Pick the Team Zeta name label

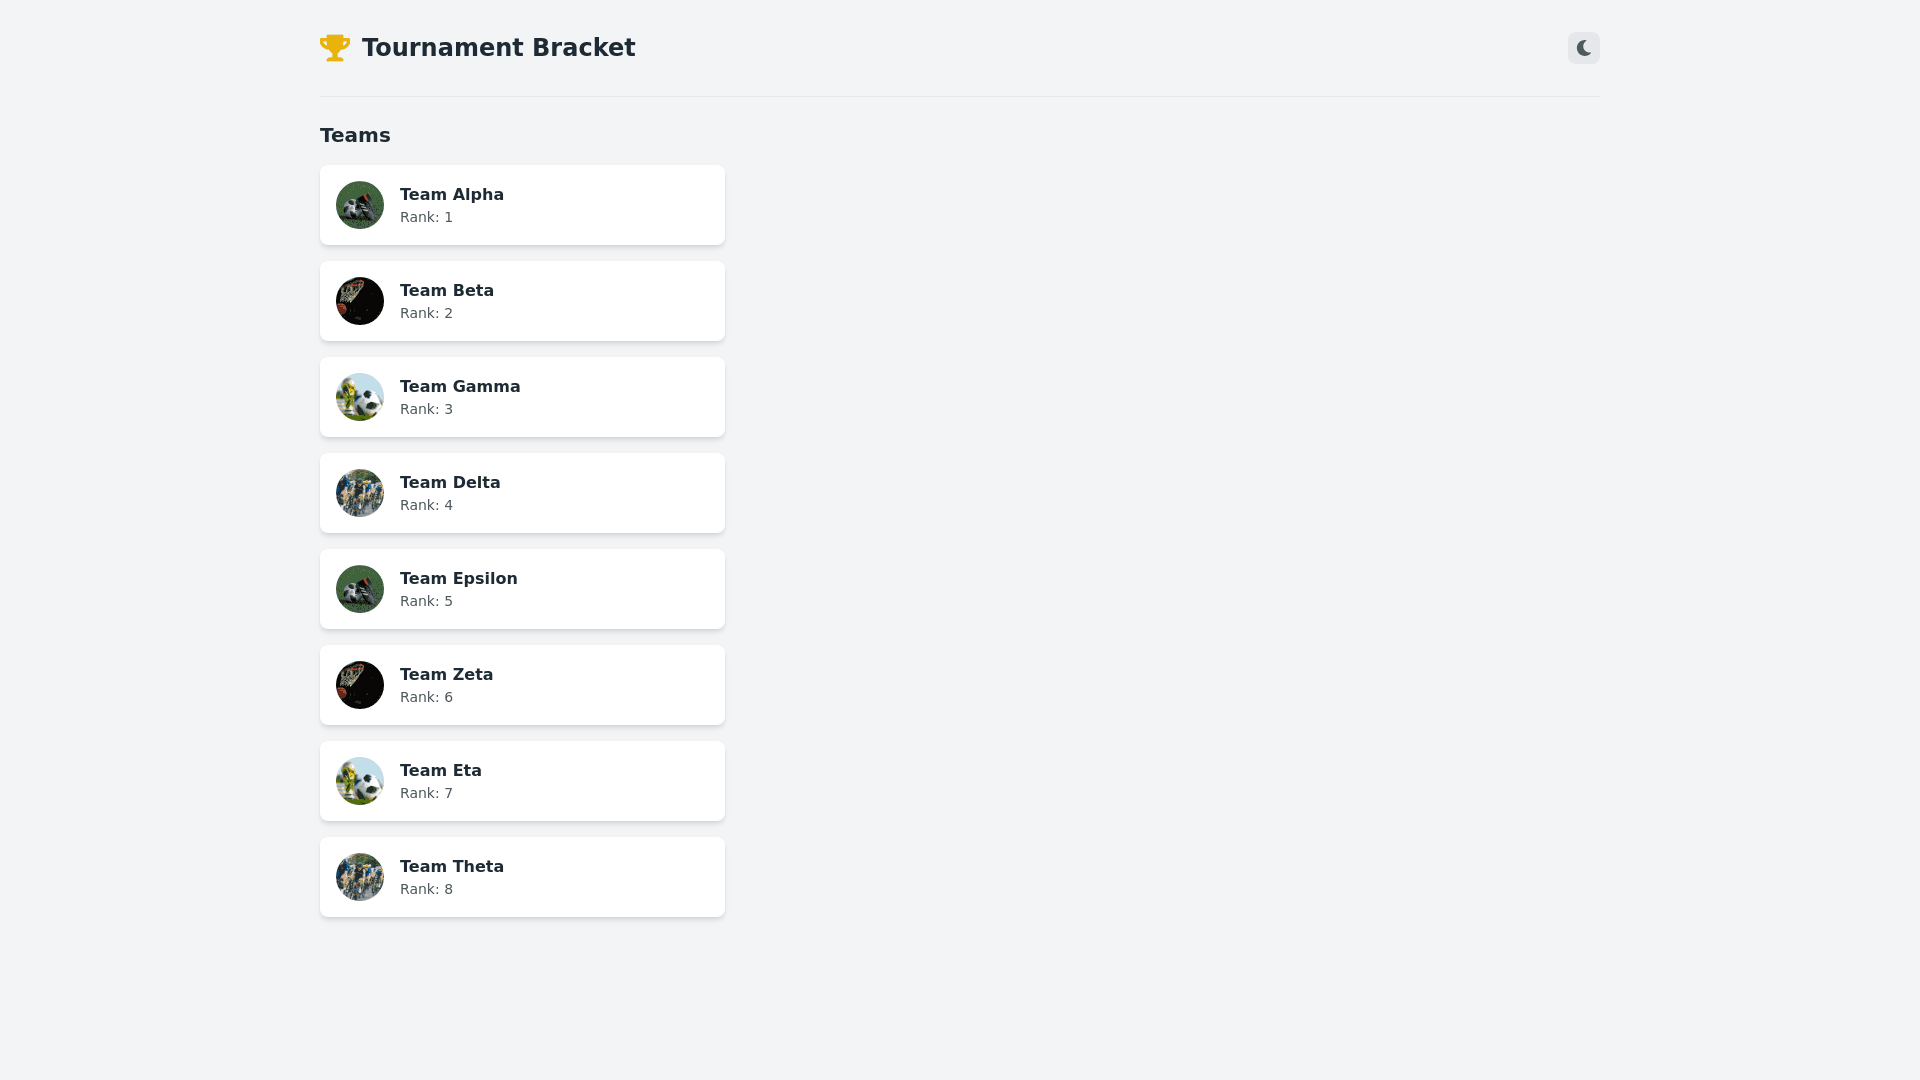click(x=447, y=675)
